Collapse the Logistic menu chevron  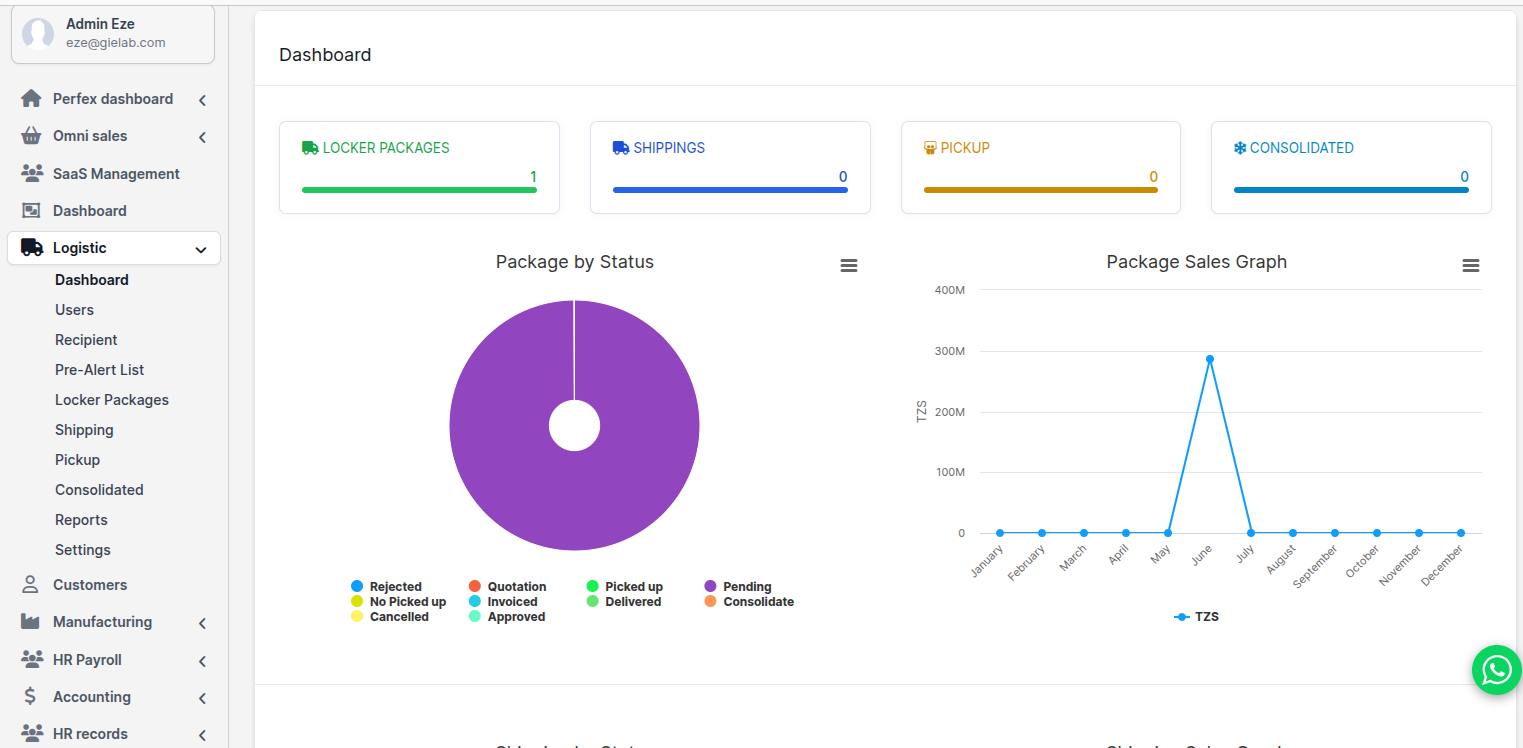coord(201,249)
